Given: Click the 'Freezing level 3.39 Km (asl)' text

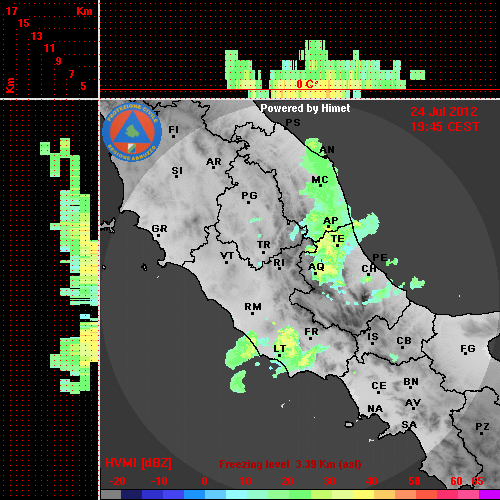Looking at the screenshot, I should tap(290, 464).
